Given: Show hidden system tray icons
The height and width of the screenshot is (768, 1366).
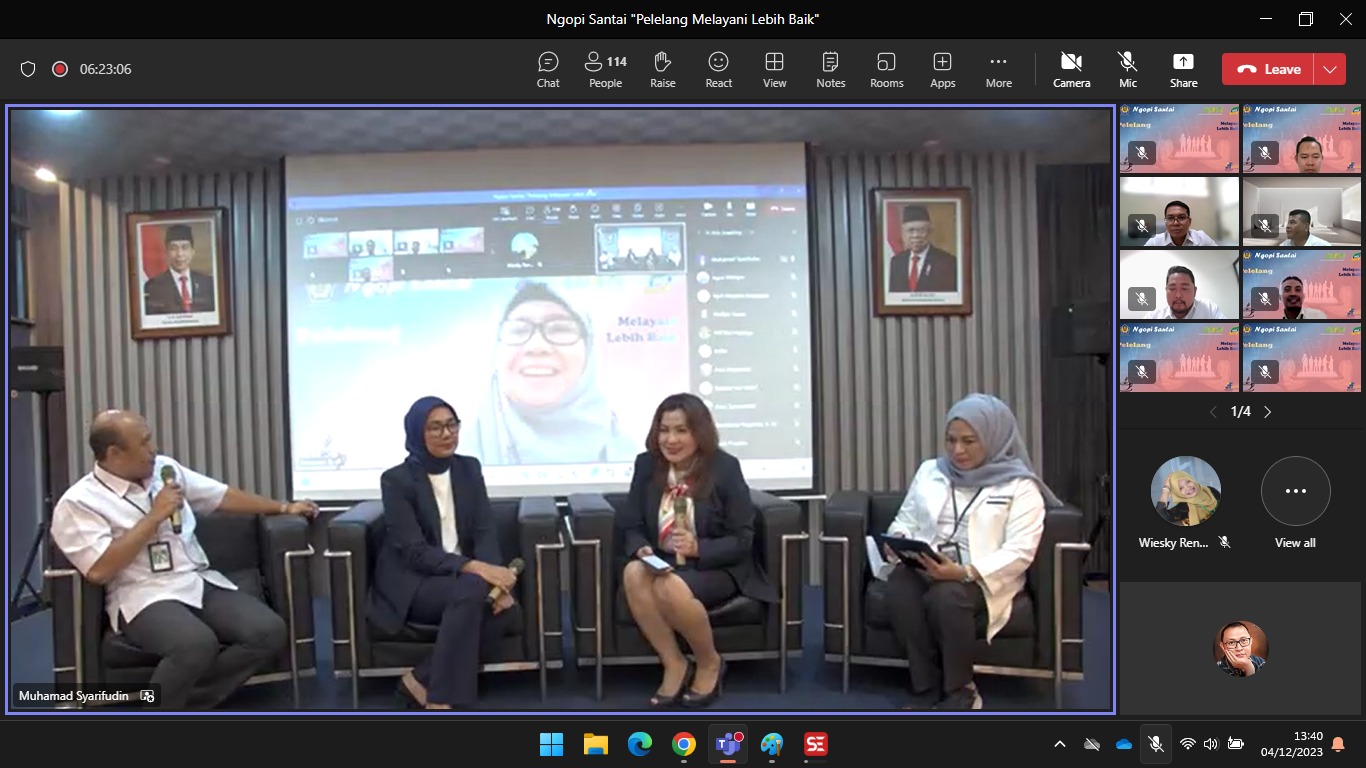Looking at the screenshot, I should (x=1060, y=744).
